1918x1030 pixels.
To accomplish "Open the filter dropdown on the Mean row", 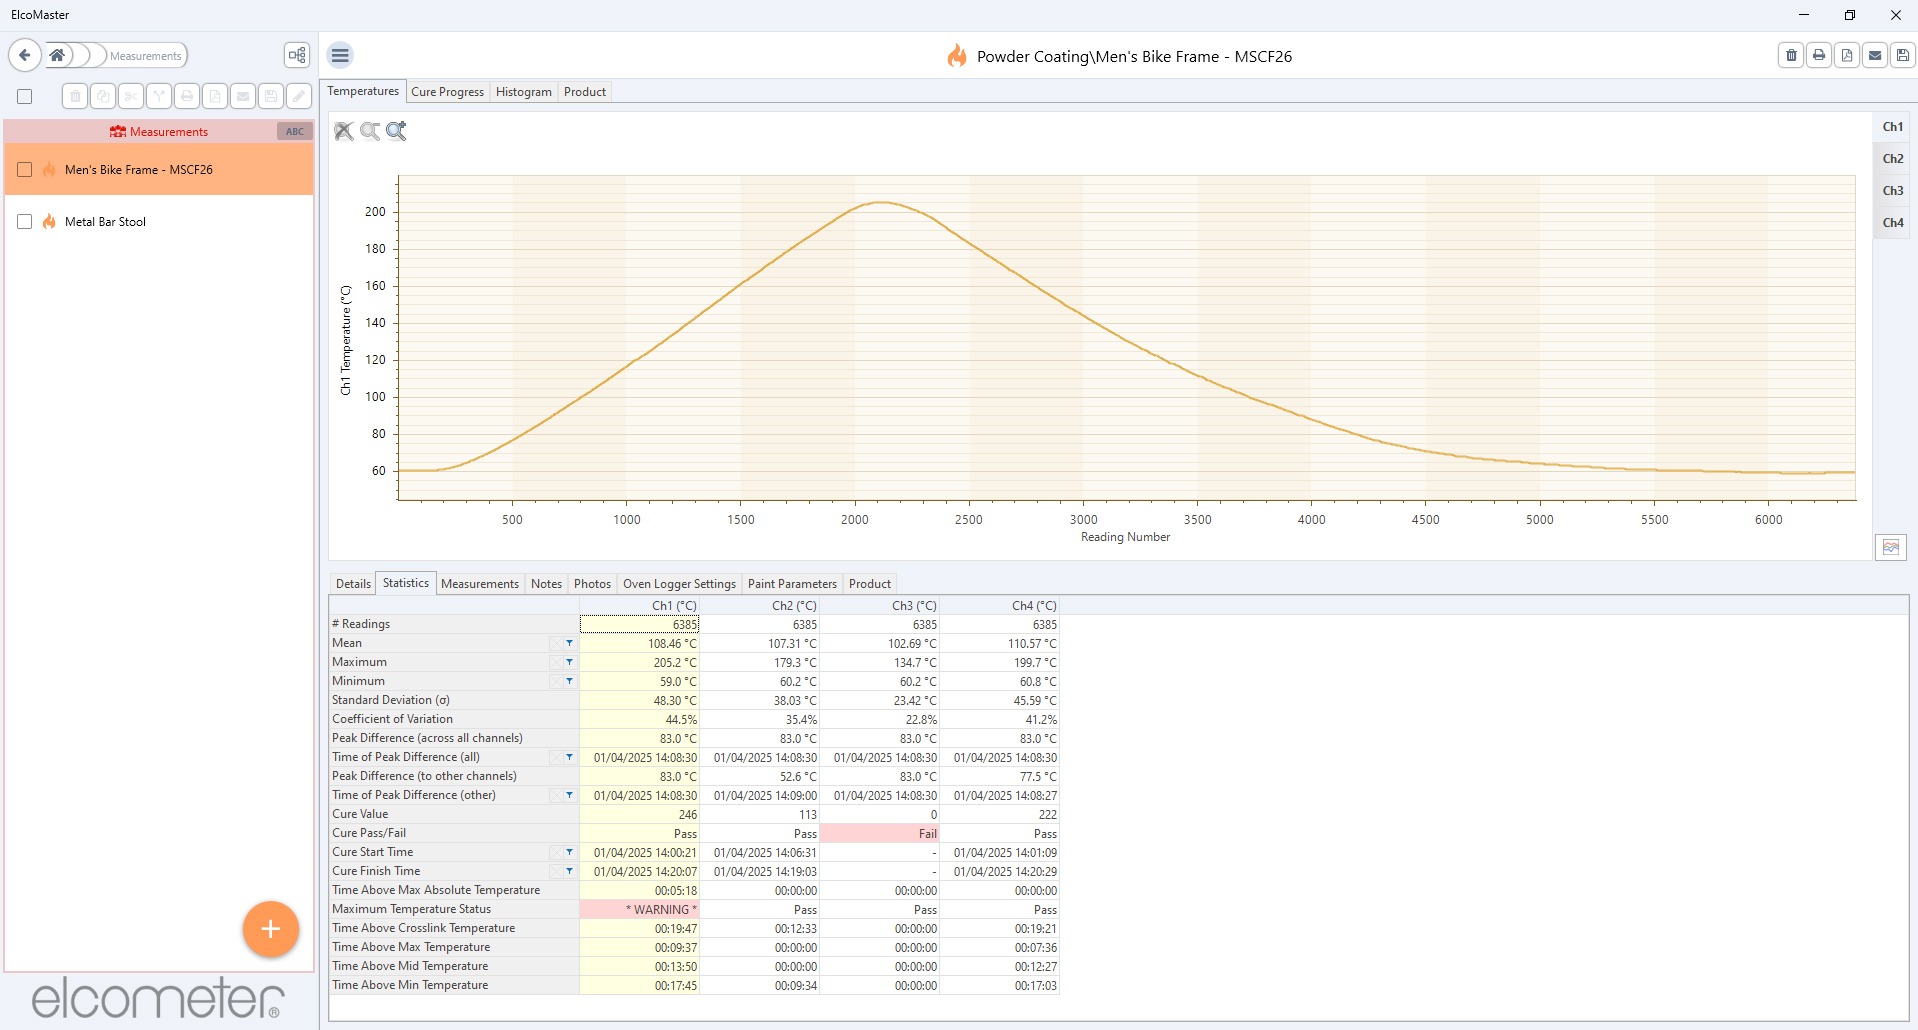I will tap(568, 643).
